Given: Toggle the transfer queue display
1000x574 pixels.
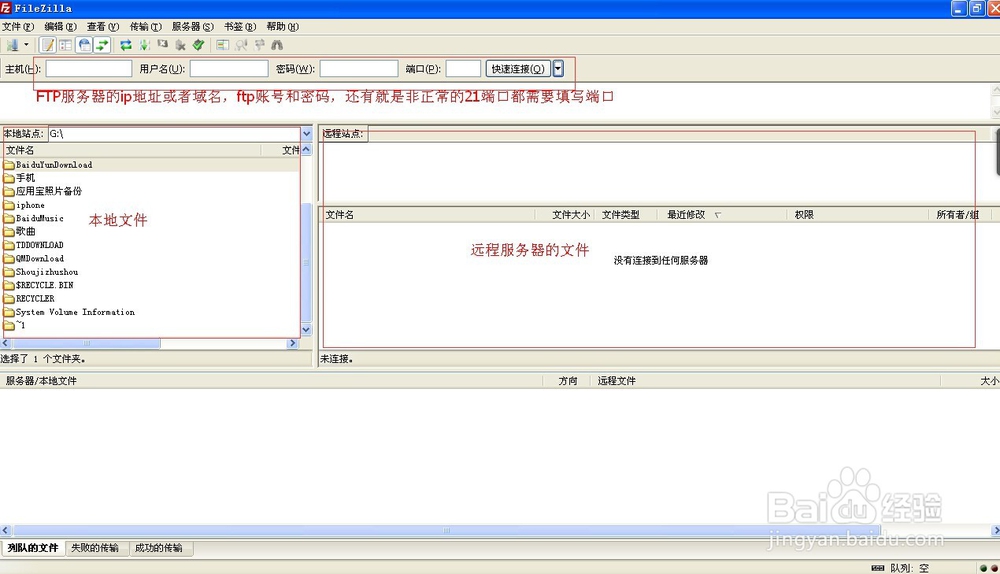Looking at the screenshot, I should [101, 45].
